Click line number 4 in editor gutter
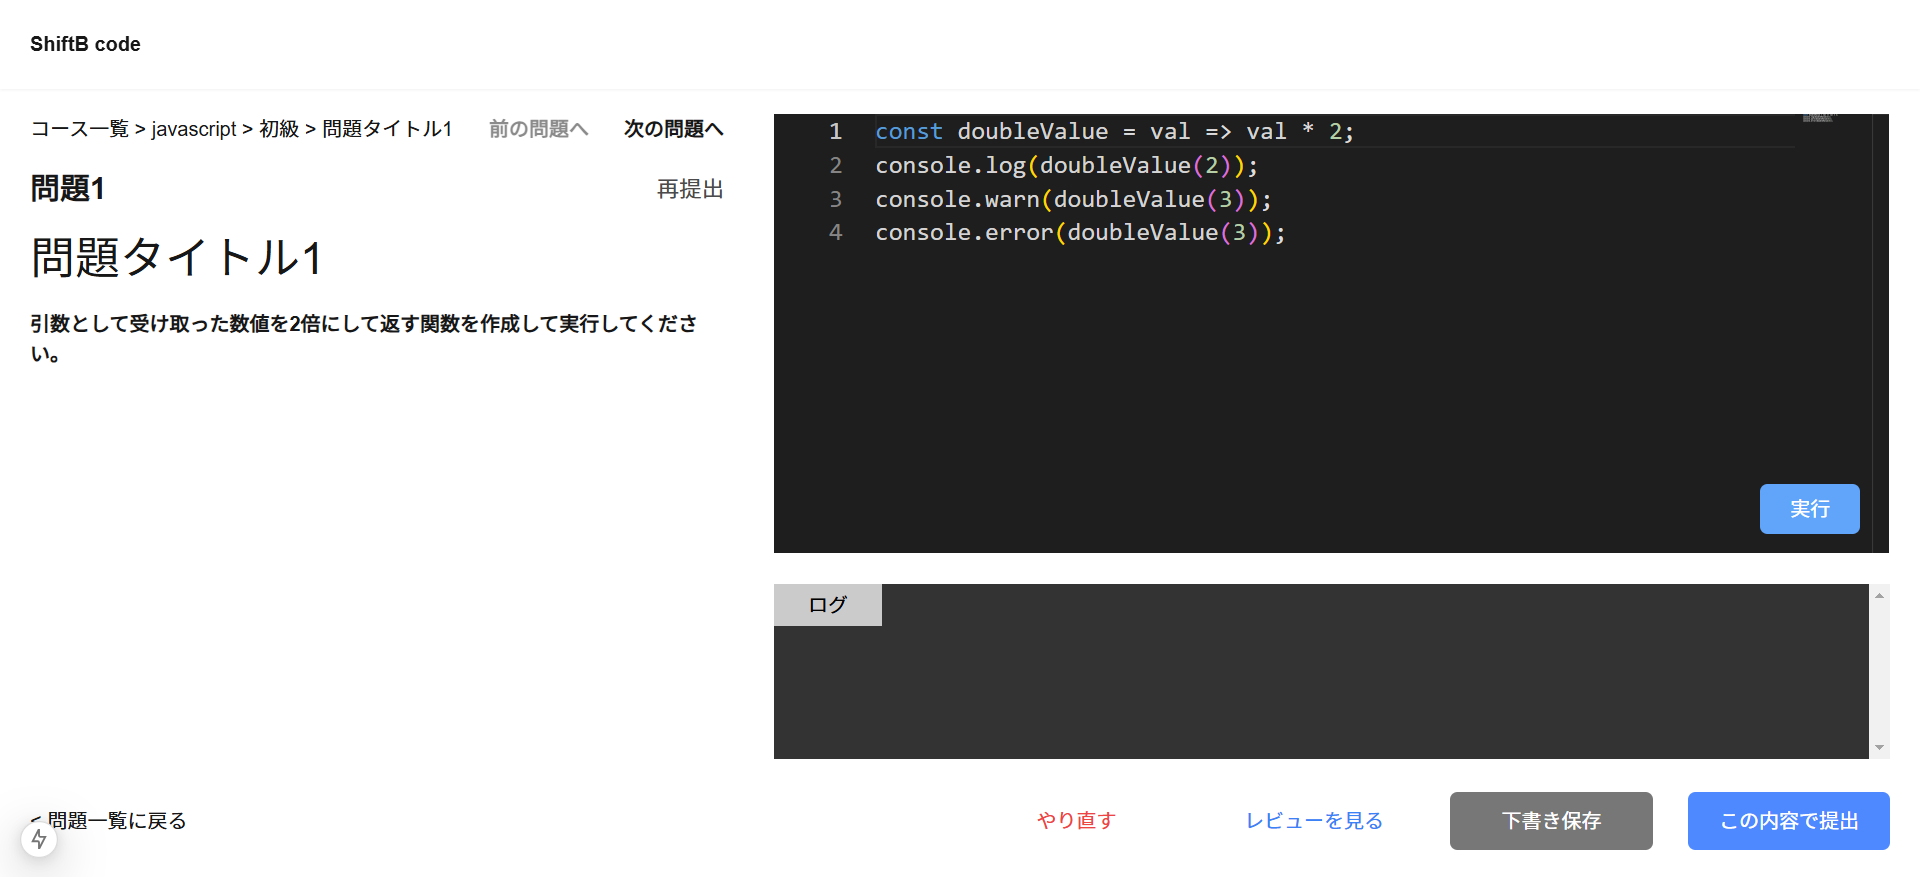This screenshot has height=877, width=1920. pos(835,233)
